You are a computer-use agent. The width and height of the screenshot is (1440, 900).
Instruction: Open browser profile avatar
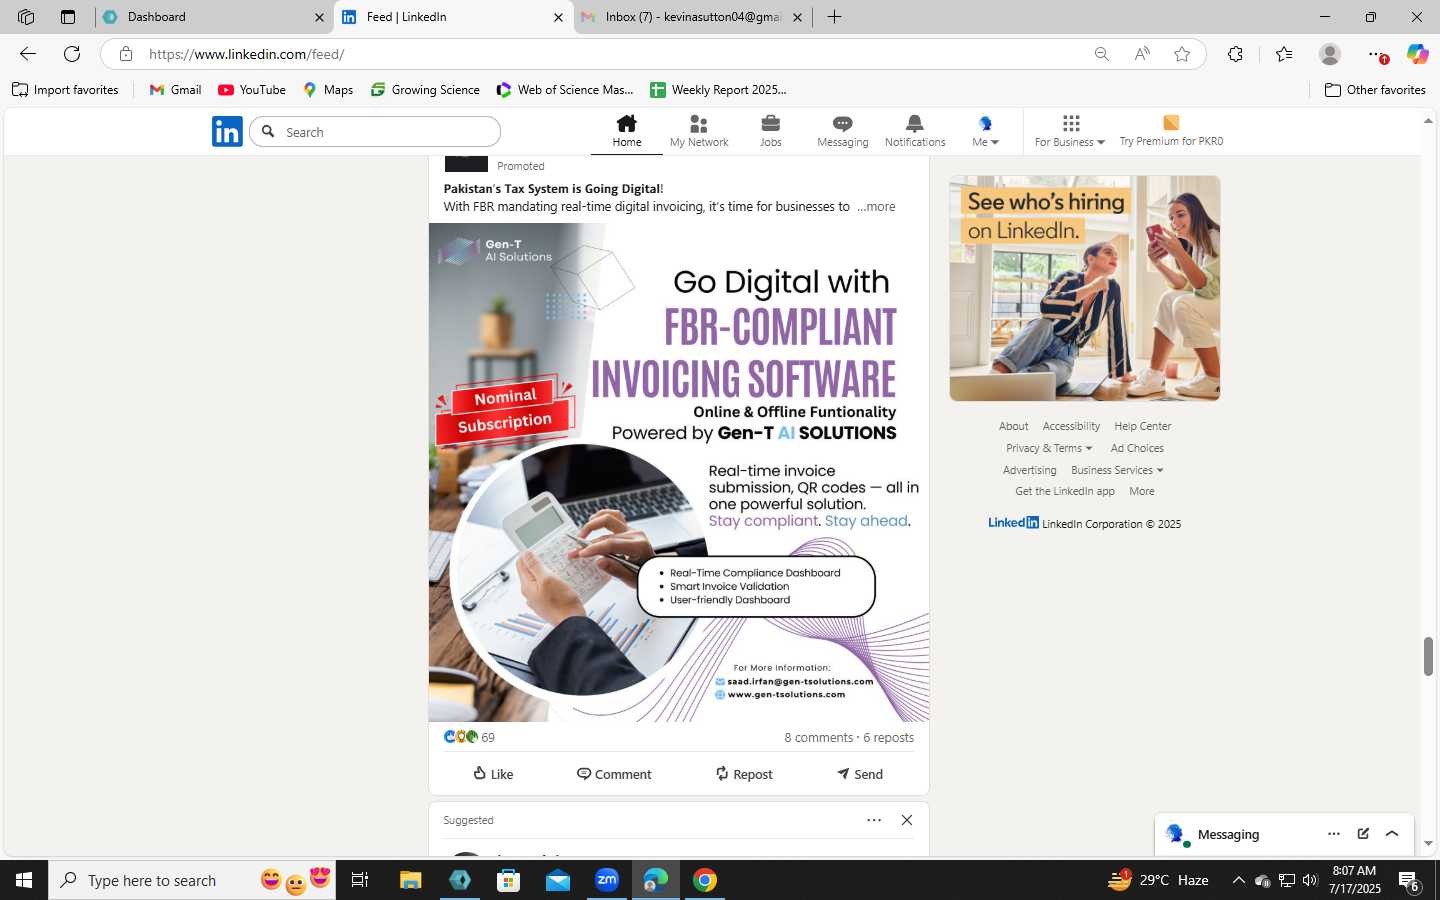pos(1329,54)
